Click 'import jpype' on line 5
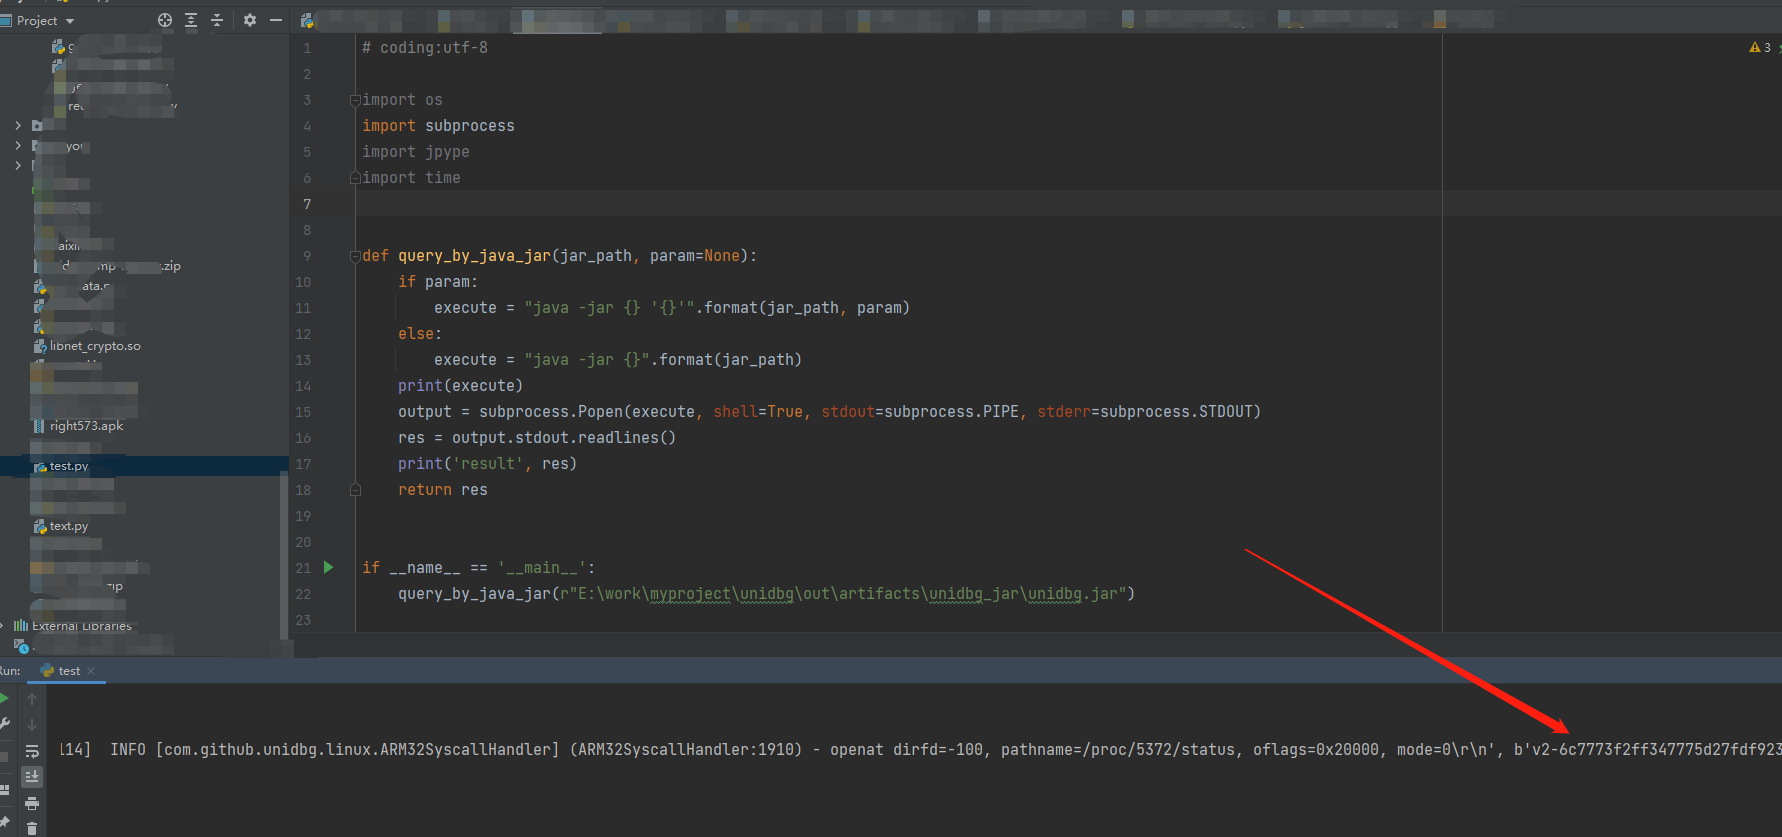The width and height of the screenshot is (1782, 837). pyautogui.click(x=415, y=152)
